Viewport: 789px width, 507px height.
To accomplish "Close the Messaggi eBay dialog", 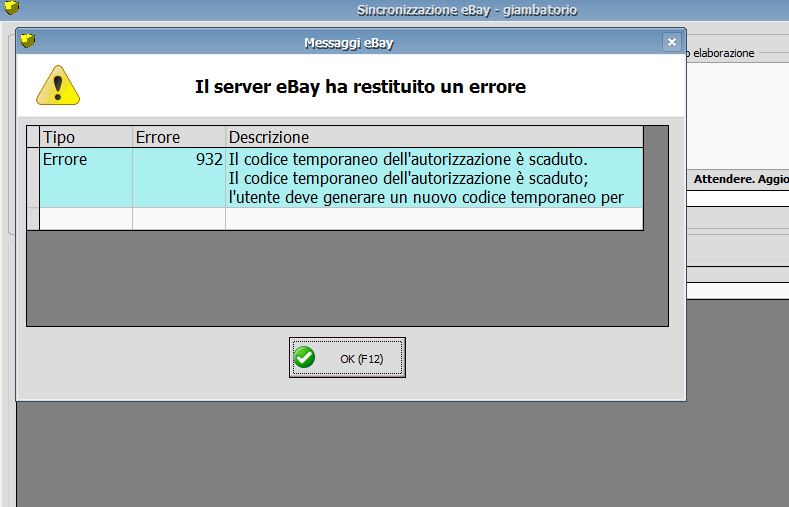I will [x=672, y=42].
